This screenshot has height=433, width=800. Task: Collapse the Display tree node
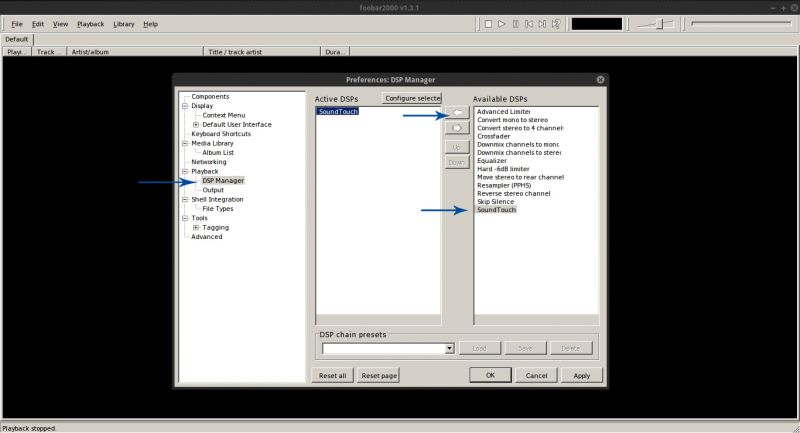pos(185,106)
